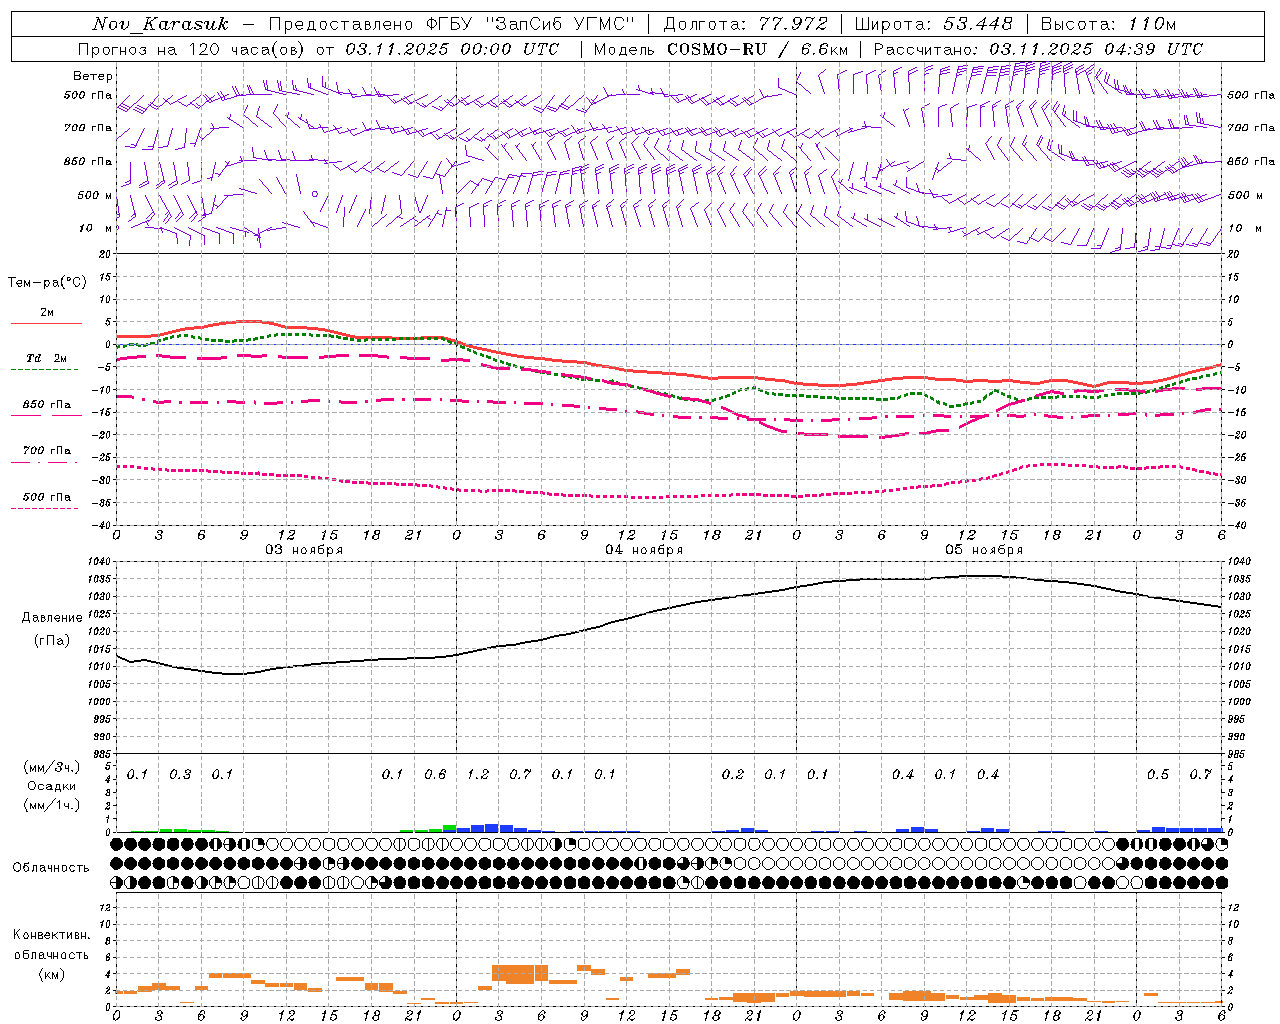Viewport: 1280px width, 1024px height.
Task: Click the Осадки label
Action: click(52, 786)
